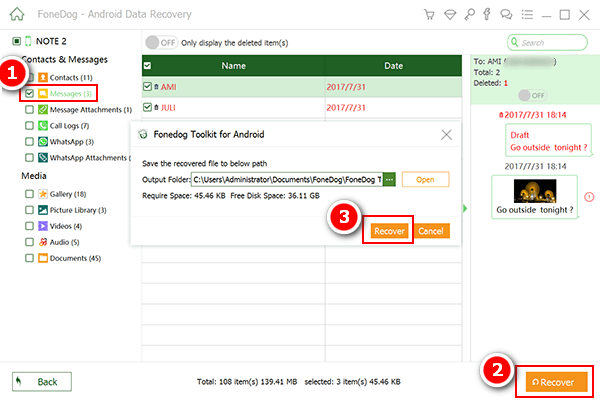Click the Call Logs phone icon
This screenshot has width=600, height=400.
tap(43, 126)
